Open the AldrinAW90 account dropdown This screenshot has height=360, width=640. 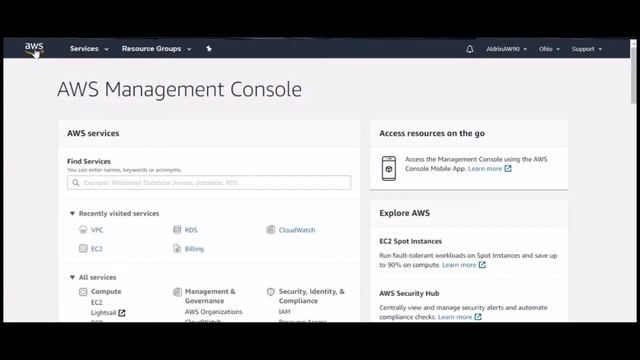(x=506, y=49)
